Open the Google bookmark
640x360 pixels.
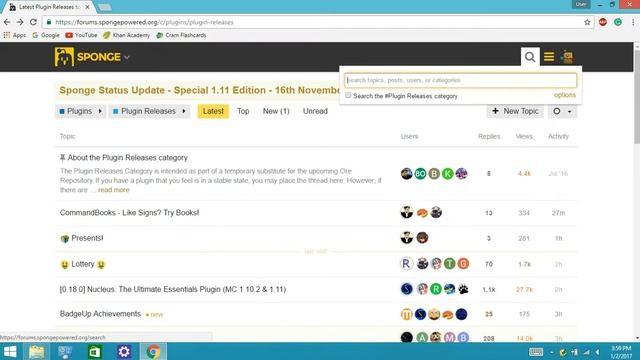pyautogui.click(x=46, y=35)
